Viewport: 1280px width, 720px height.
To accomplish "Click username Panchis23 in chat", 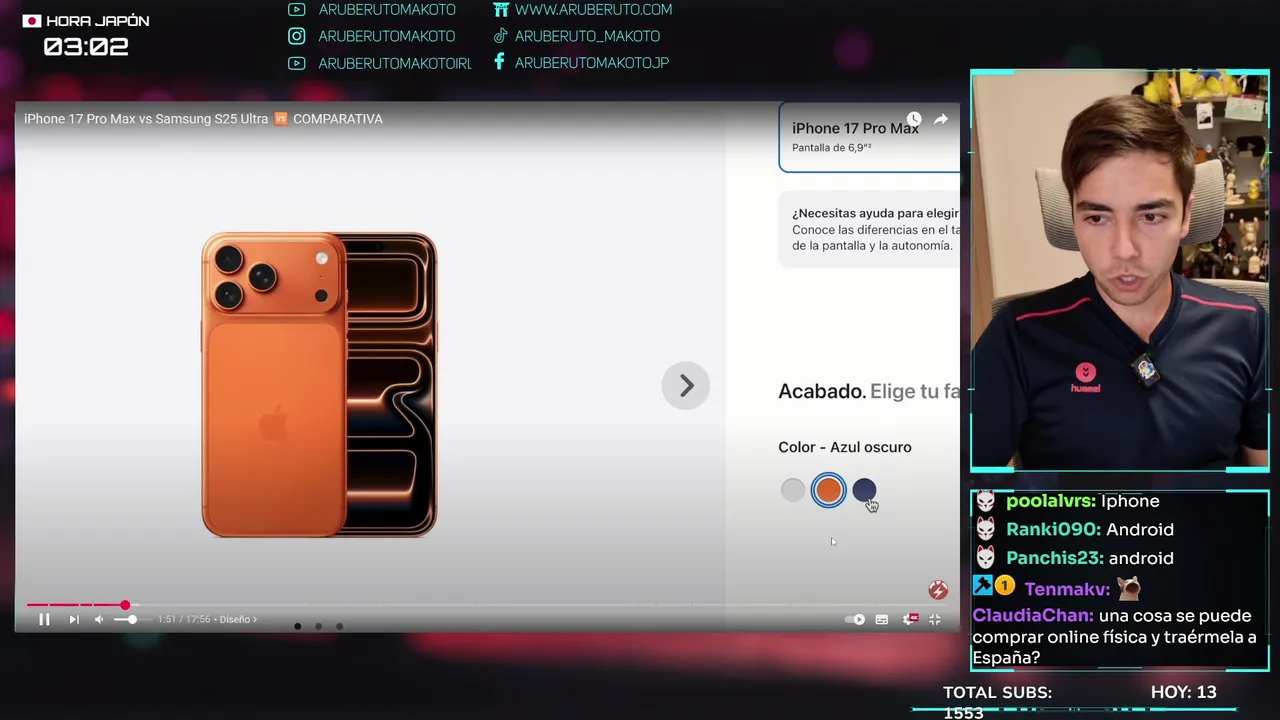I will (x=1054, y=558).
